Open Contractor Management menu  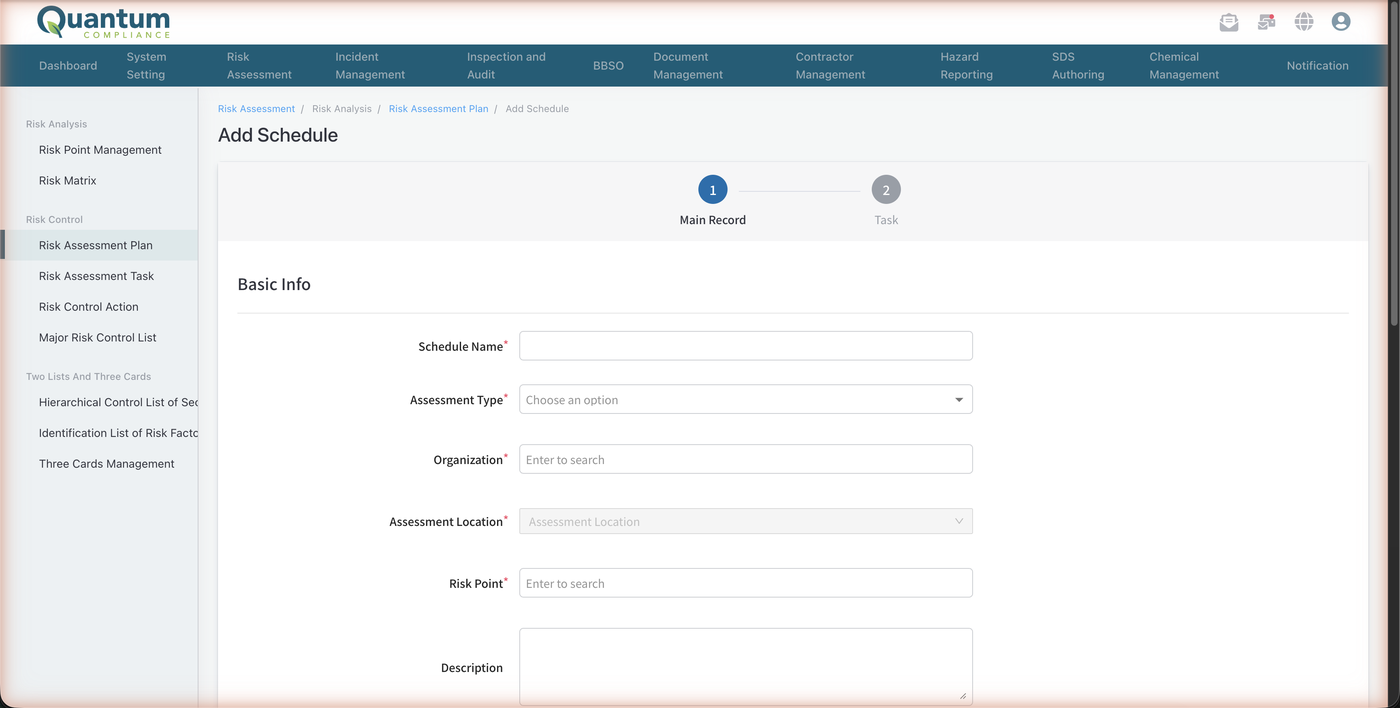click(830, 66)
